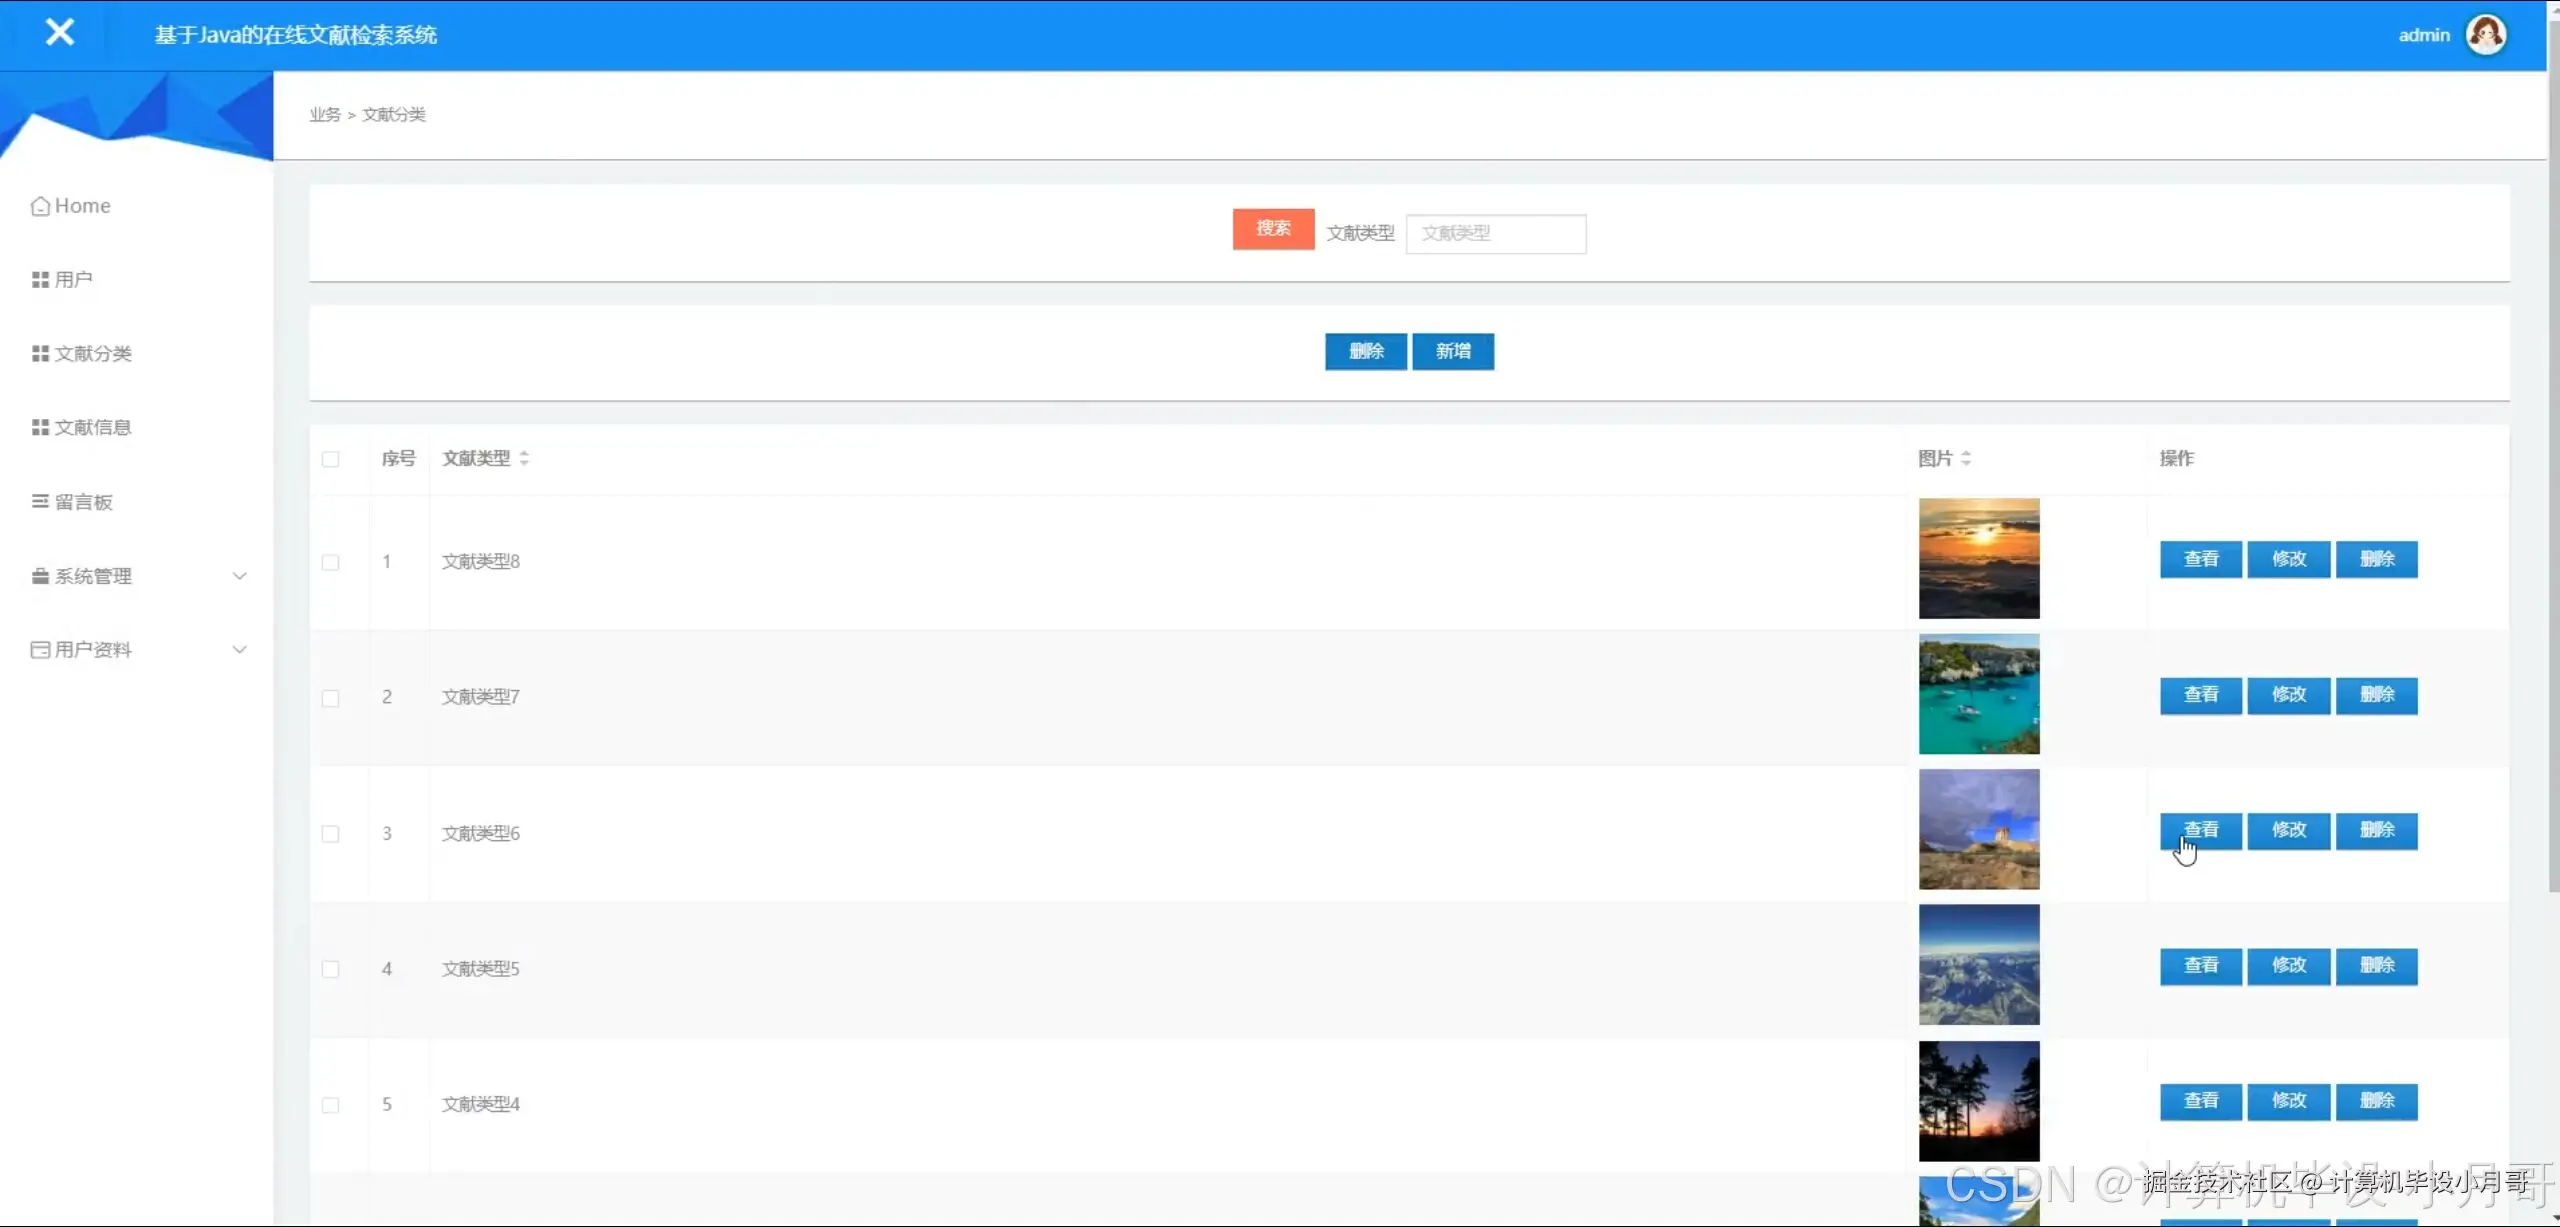Click the orange 搜索 button
This screenshot has height=1227, width=2560.
[1273, 229]
